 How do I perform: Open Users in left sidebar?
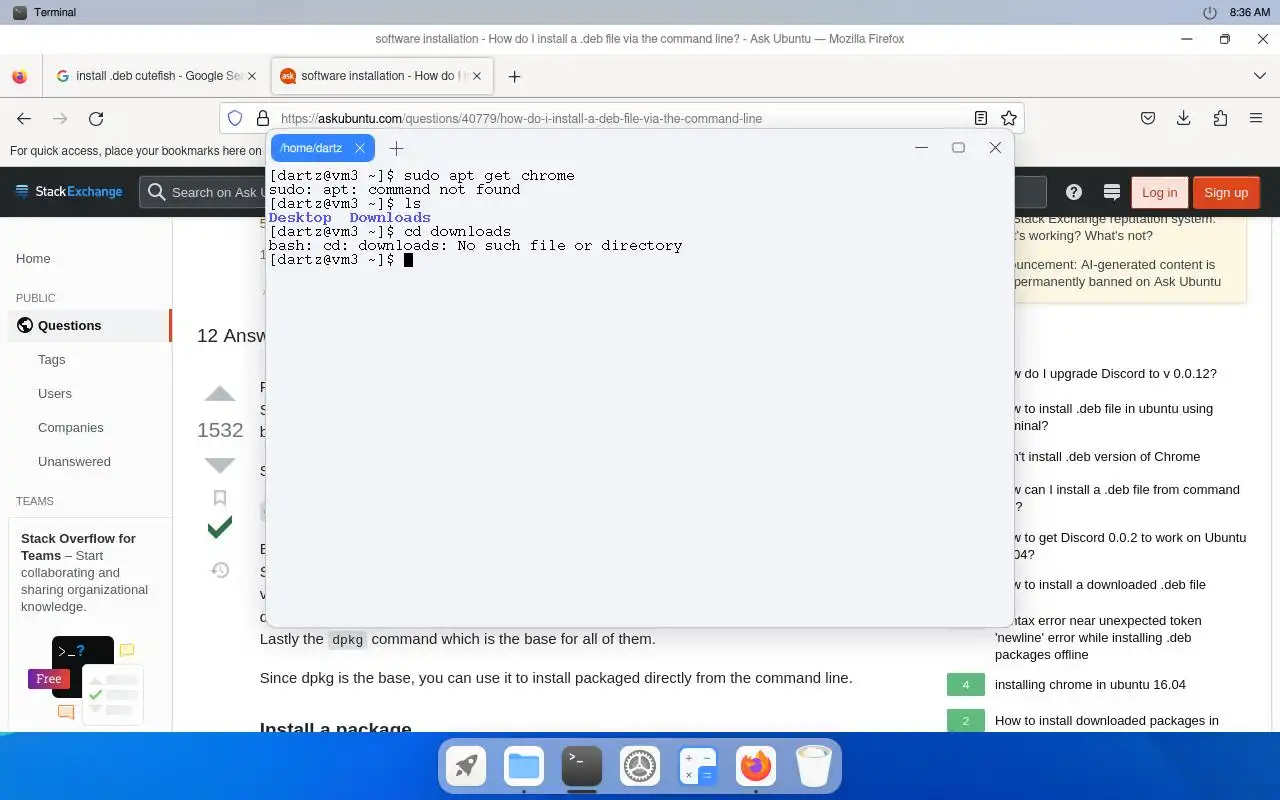pyautogui.click(x=55, y=393)
